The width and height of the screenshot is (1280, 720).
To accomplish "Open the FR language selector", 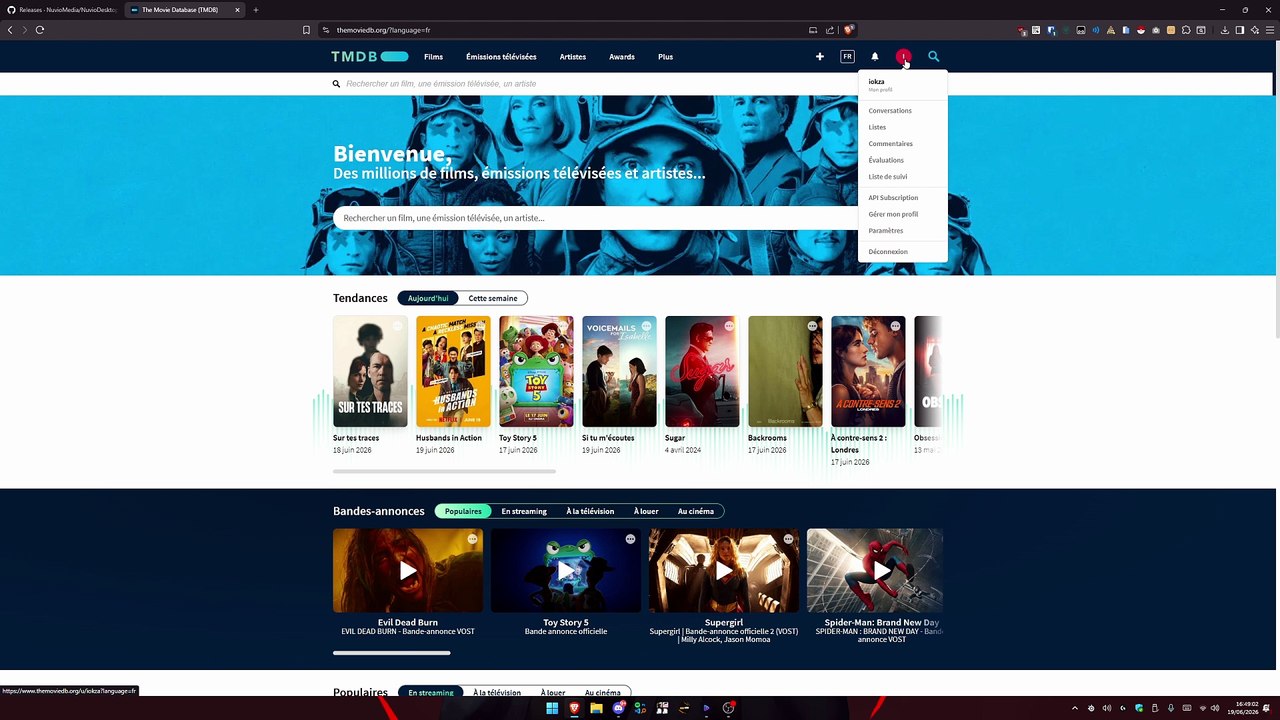I will pos(848,57).
